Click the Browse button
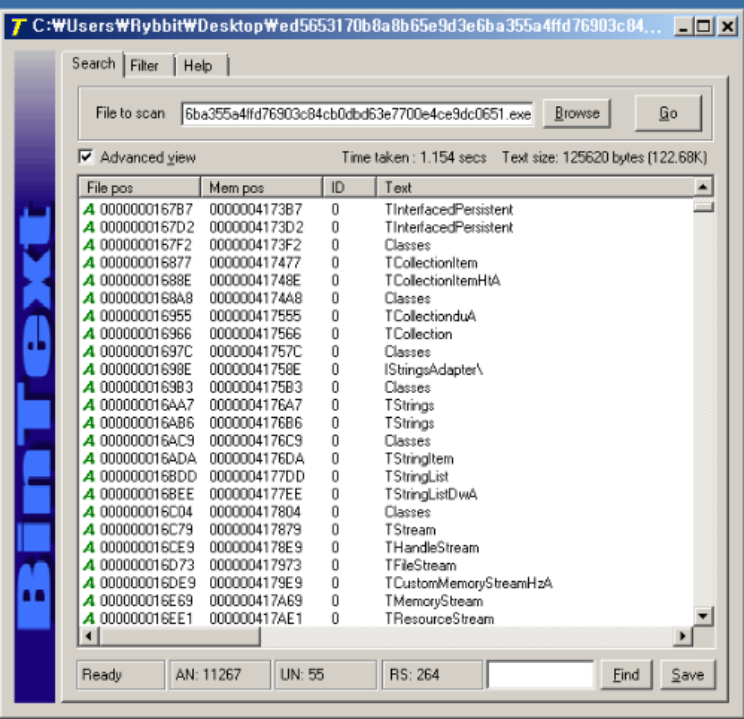 click(x=577, y=113)
